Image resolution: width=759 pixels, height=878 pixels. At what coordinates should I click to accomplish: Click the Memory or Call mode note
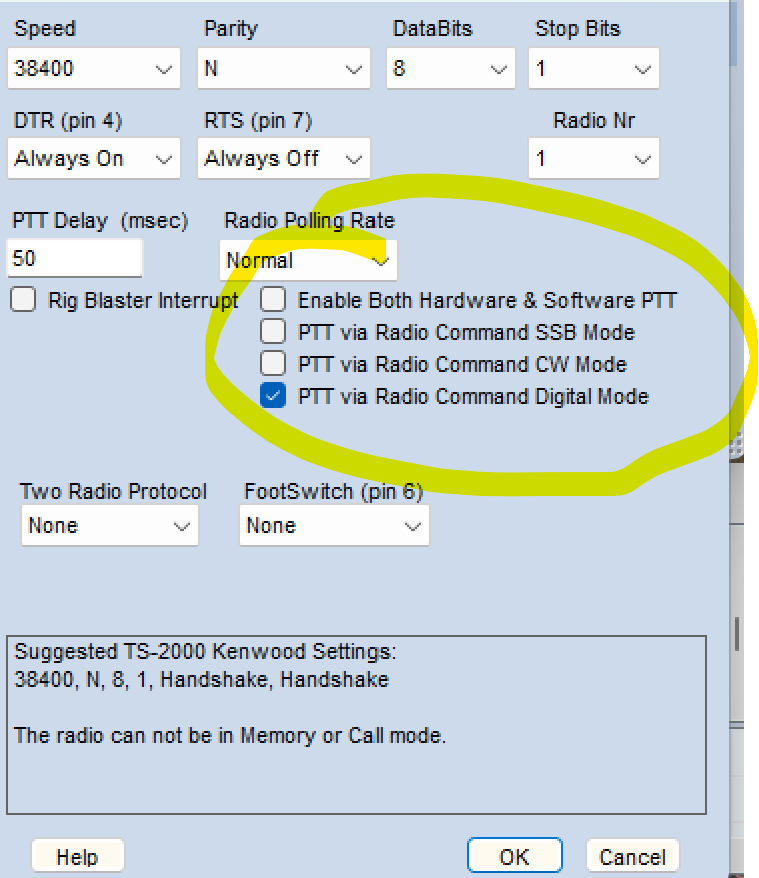[x=230, y=735]
